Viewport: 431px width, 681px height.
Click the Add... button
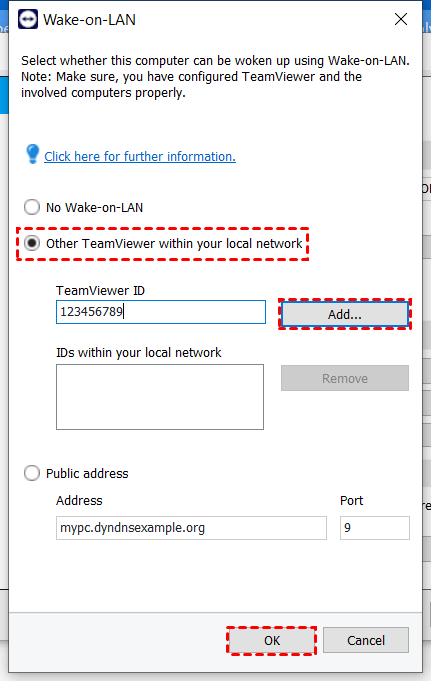345,314
